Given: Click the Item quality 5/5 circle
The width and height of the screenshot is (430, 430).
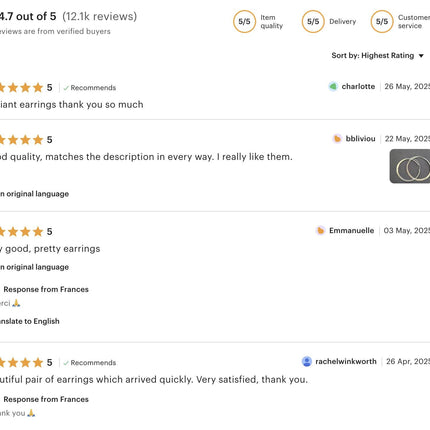Looking at the screenshot, I should (x=244, y=22).
